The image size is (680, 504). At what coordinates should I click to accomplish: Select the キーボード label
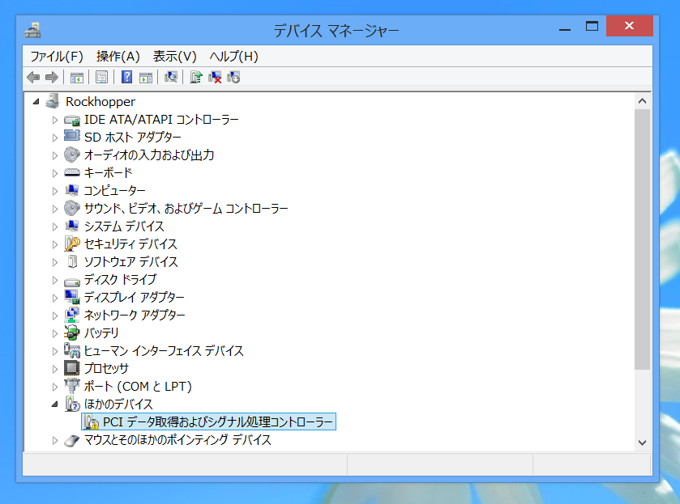[108, 173]
